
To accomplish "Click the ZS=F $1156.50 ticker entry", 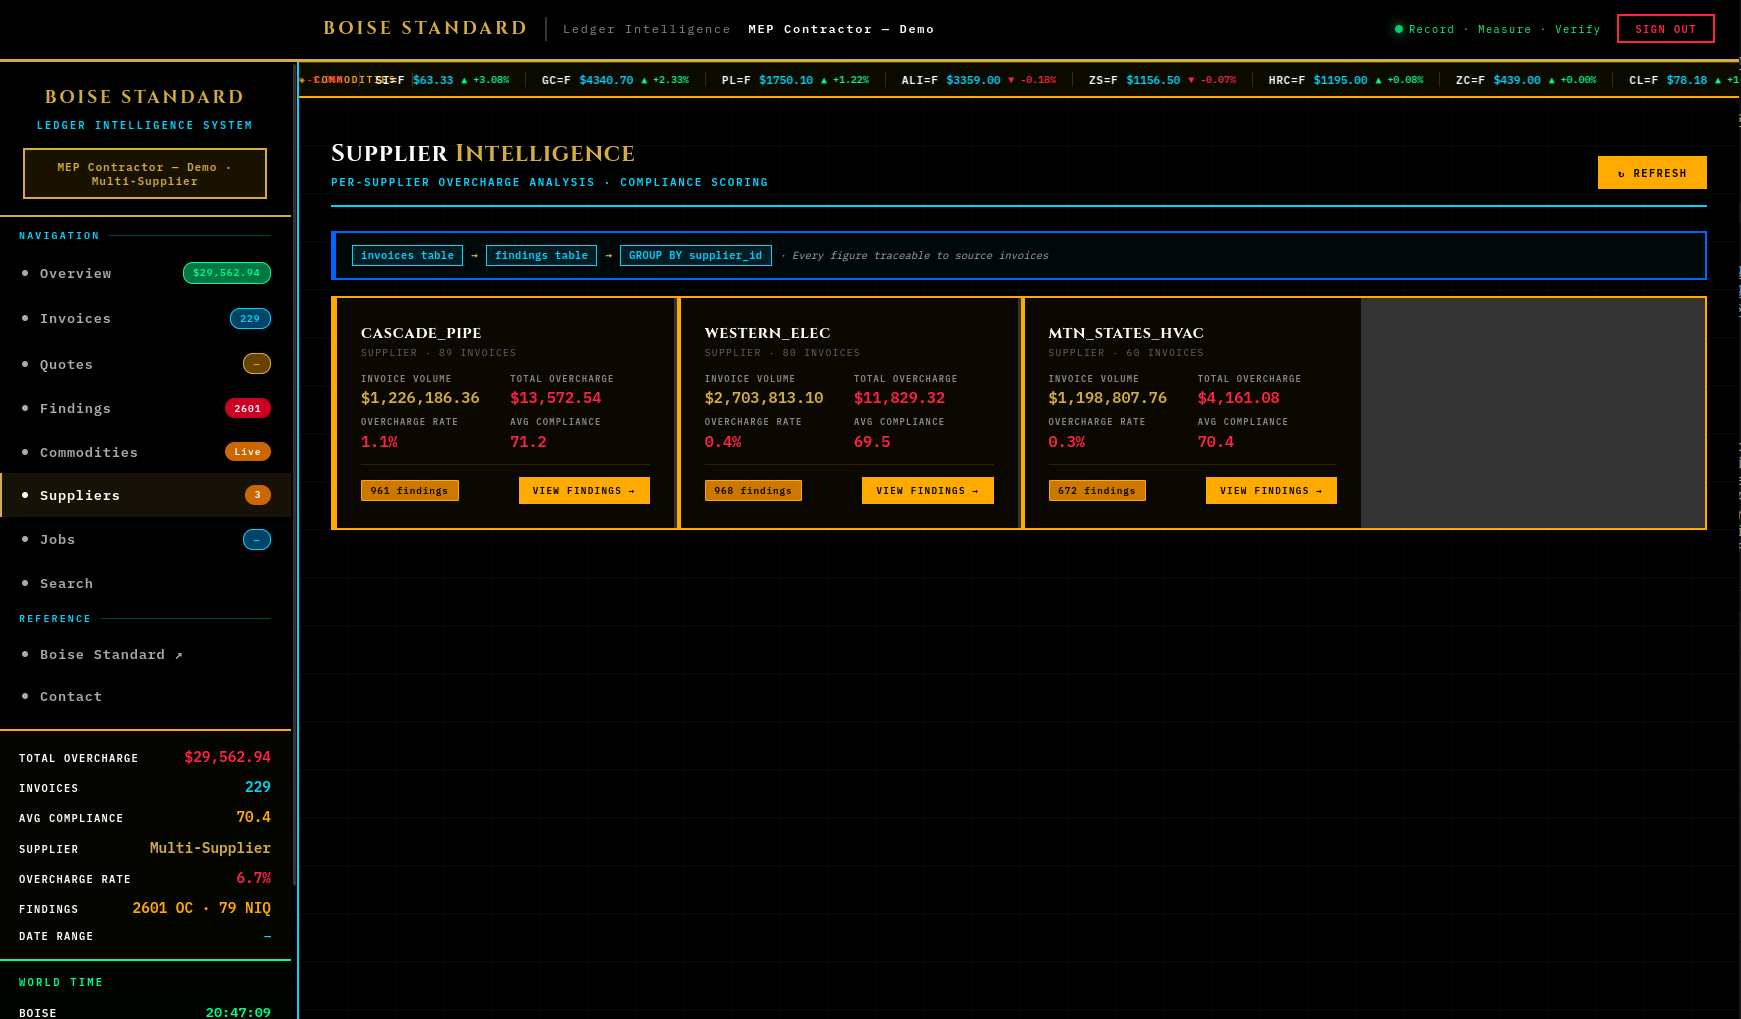I will coord(1162,80).
